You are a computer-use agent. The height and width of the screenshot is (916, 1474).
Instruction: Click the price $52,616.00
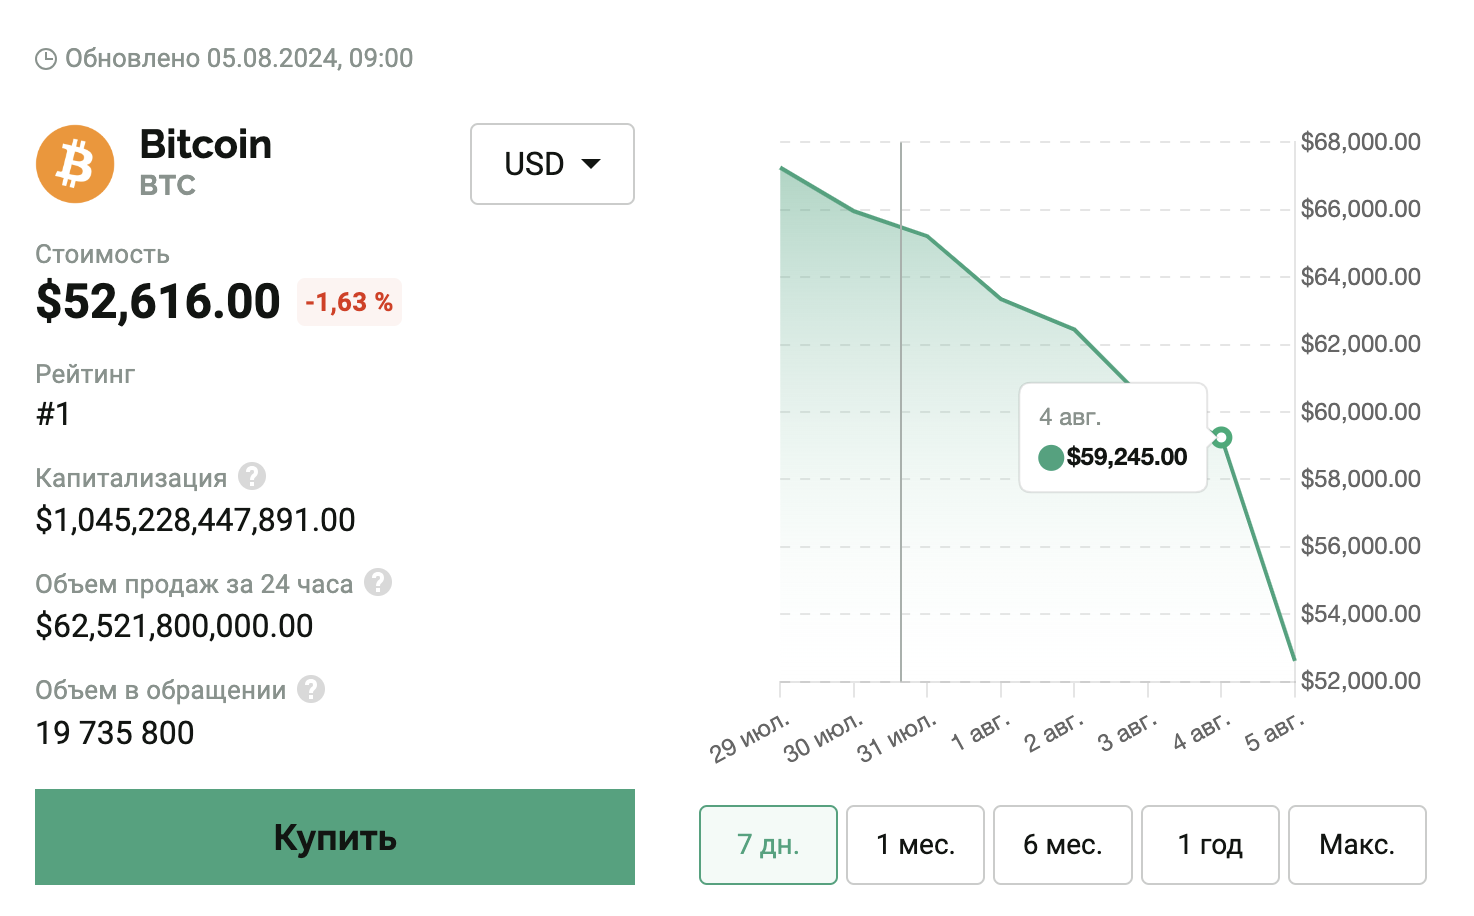tap(158, 301)
